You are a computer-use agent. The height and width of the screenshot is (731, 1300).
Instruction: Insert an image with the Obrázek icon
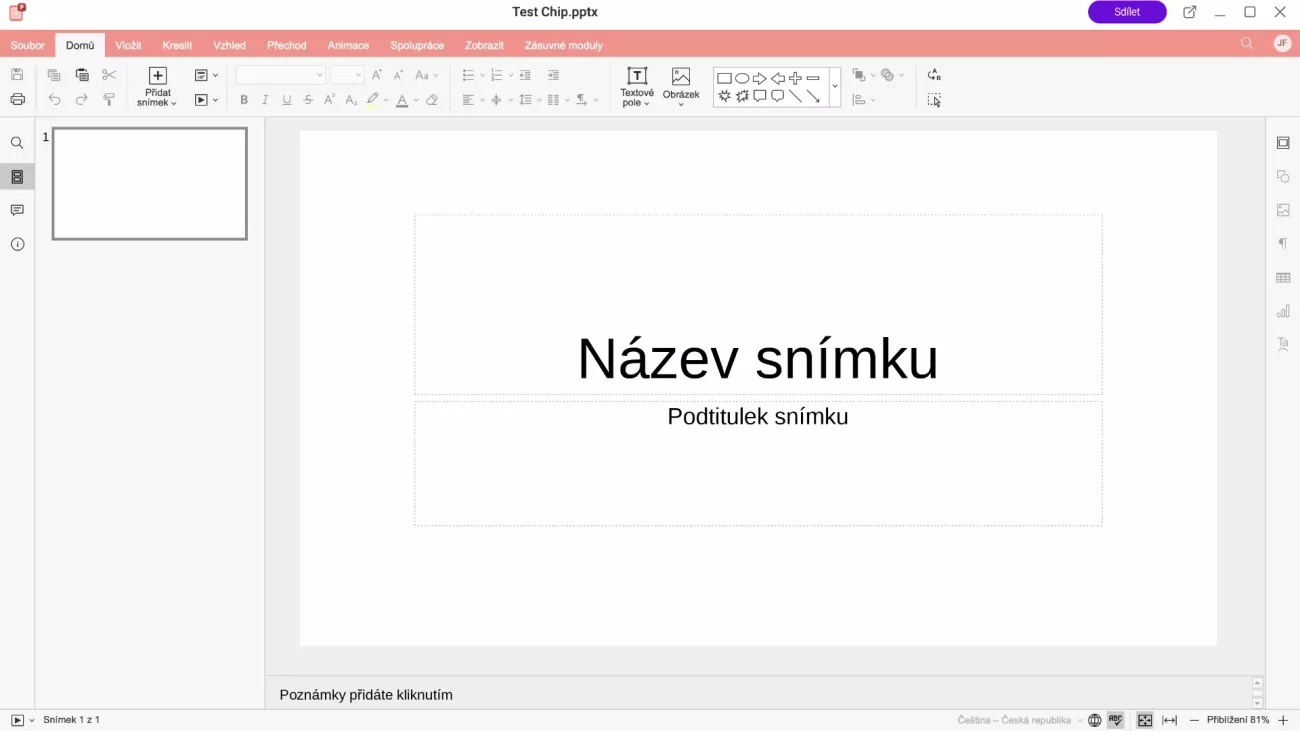(x=681, y=77)
